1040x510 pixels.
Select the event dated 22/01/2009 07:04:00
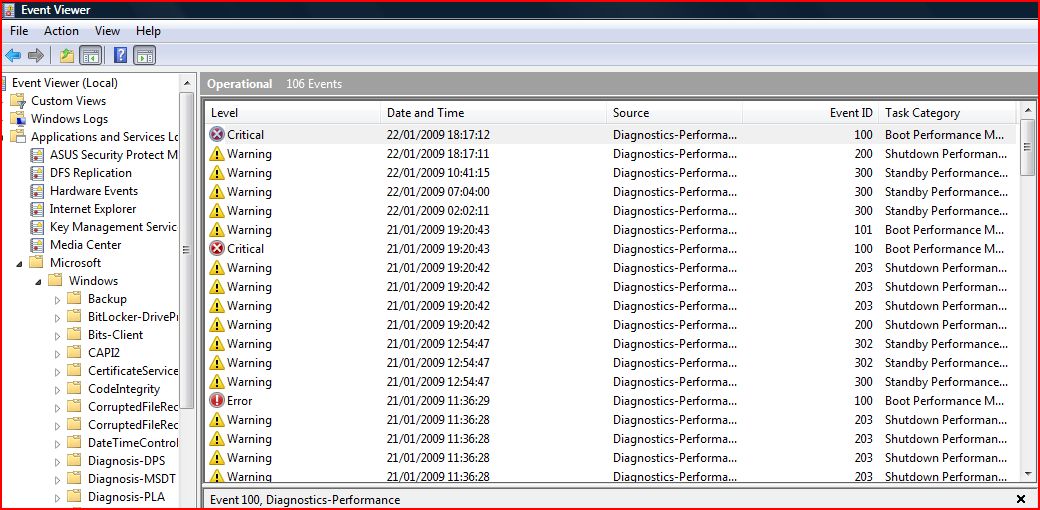[x=610, y=192]
